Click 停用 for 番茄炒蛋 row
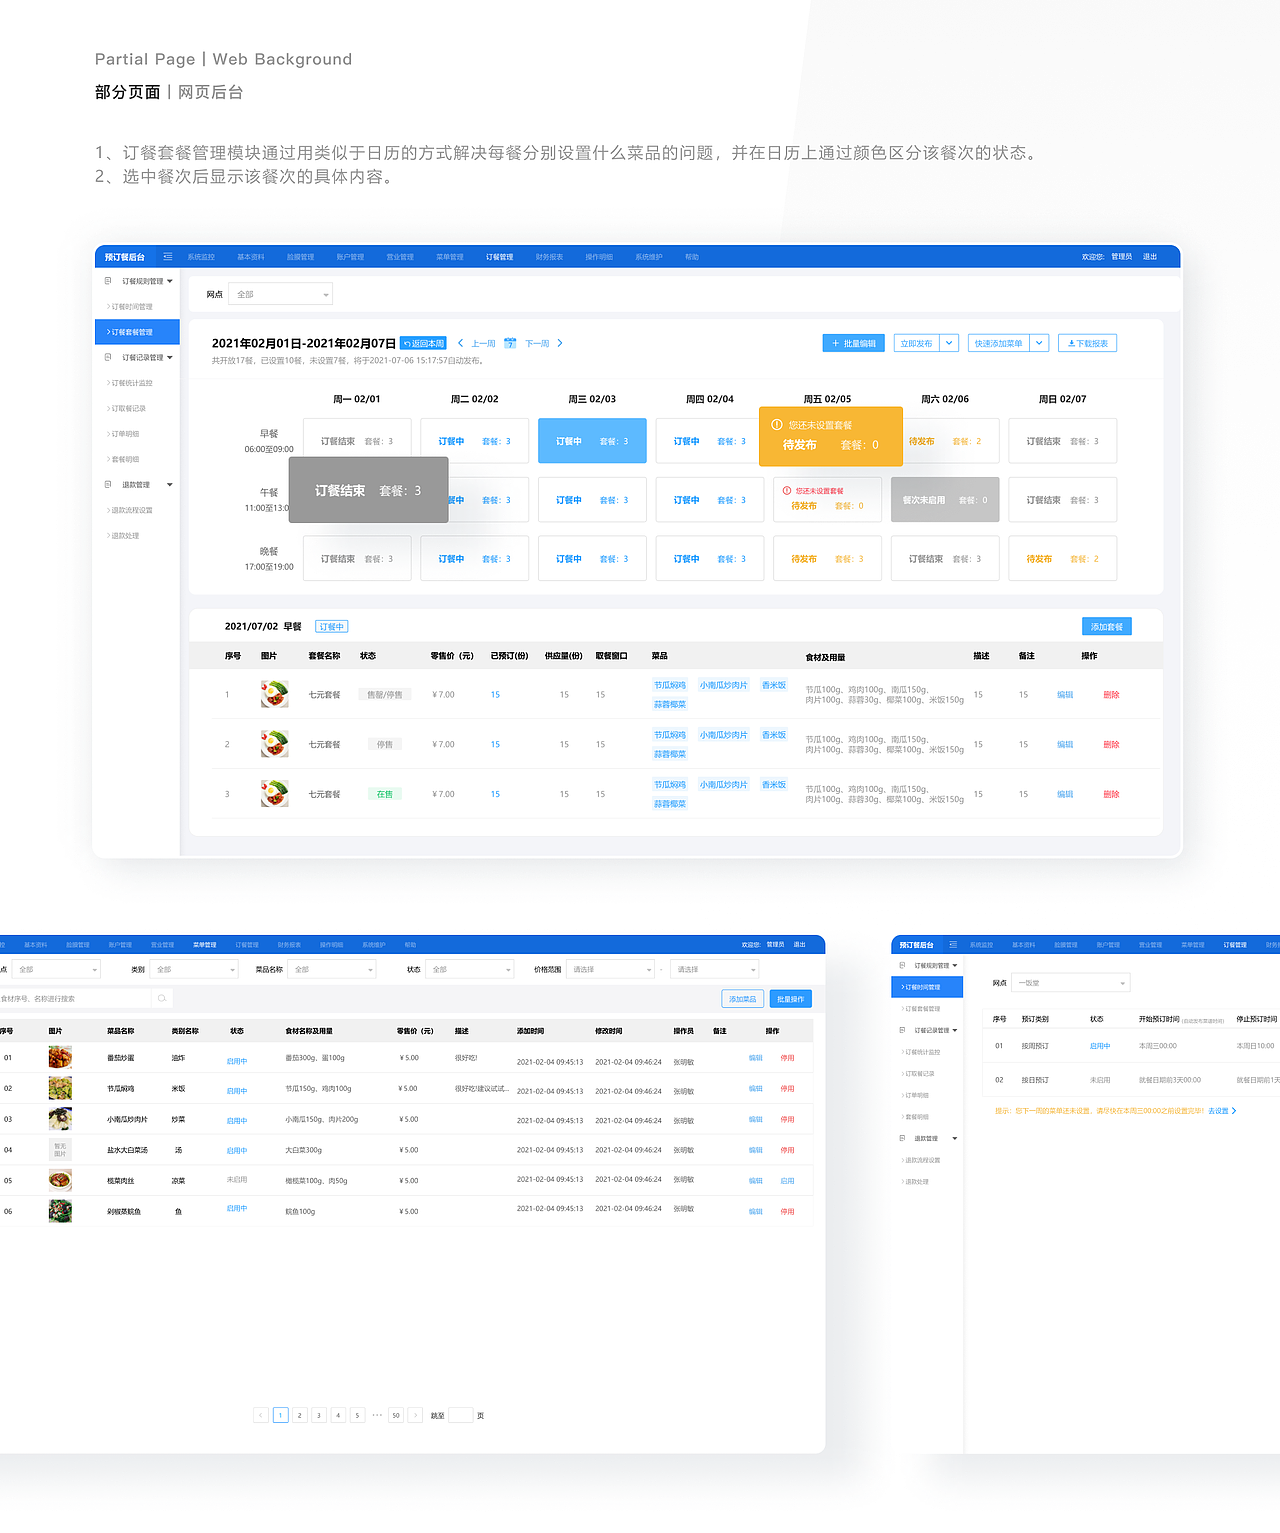1280x1533 pixels. point(787,1057)
